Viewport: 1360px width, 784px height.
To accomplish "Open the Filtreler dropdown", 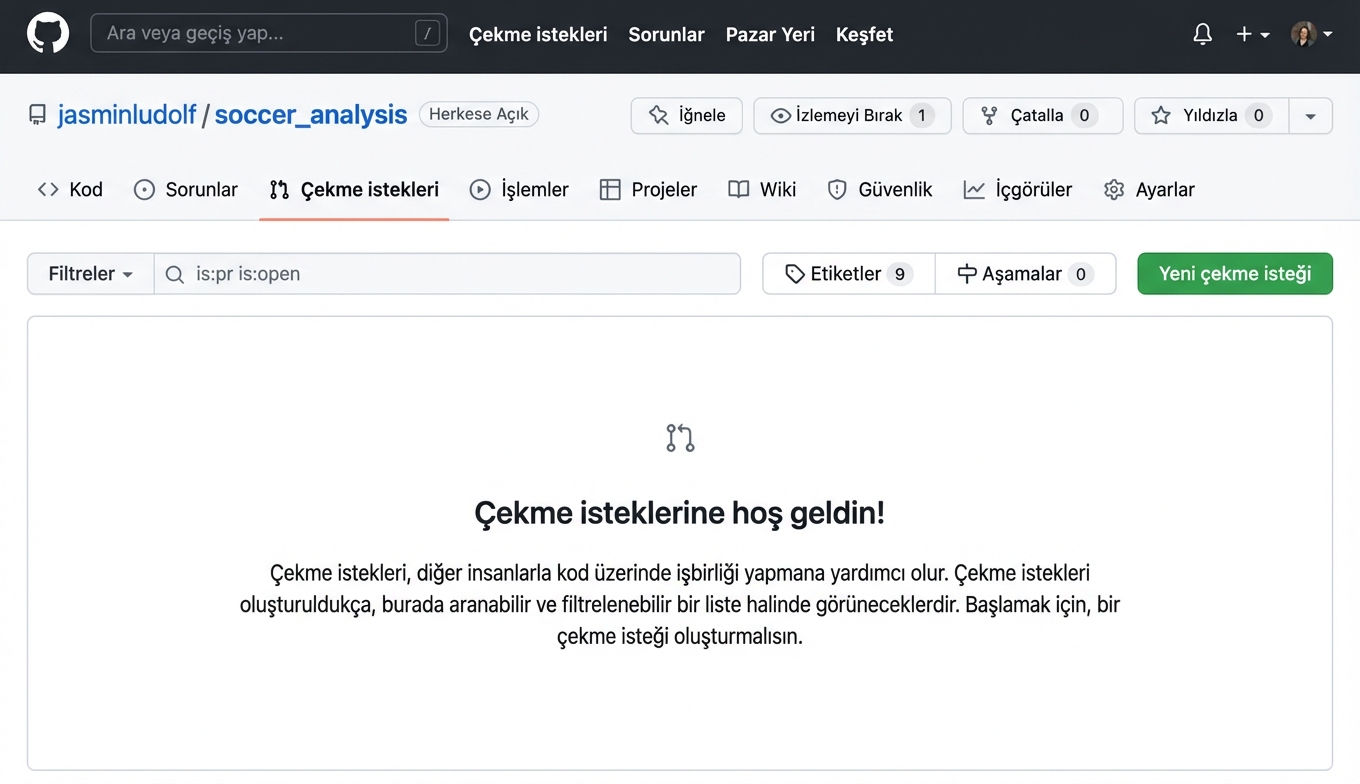I will pos(89,273).
